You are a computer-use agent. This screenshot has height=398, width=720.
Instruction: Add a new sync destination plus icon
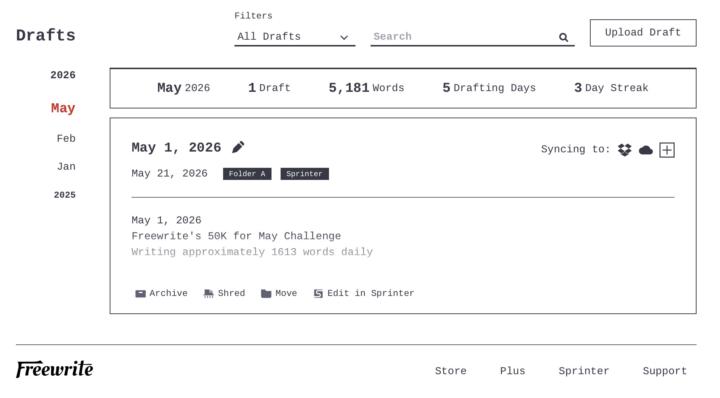[667, 150]
